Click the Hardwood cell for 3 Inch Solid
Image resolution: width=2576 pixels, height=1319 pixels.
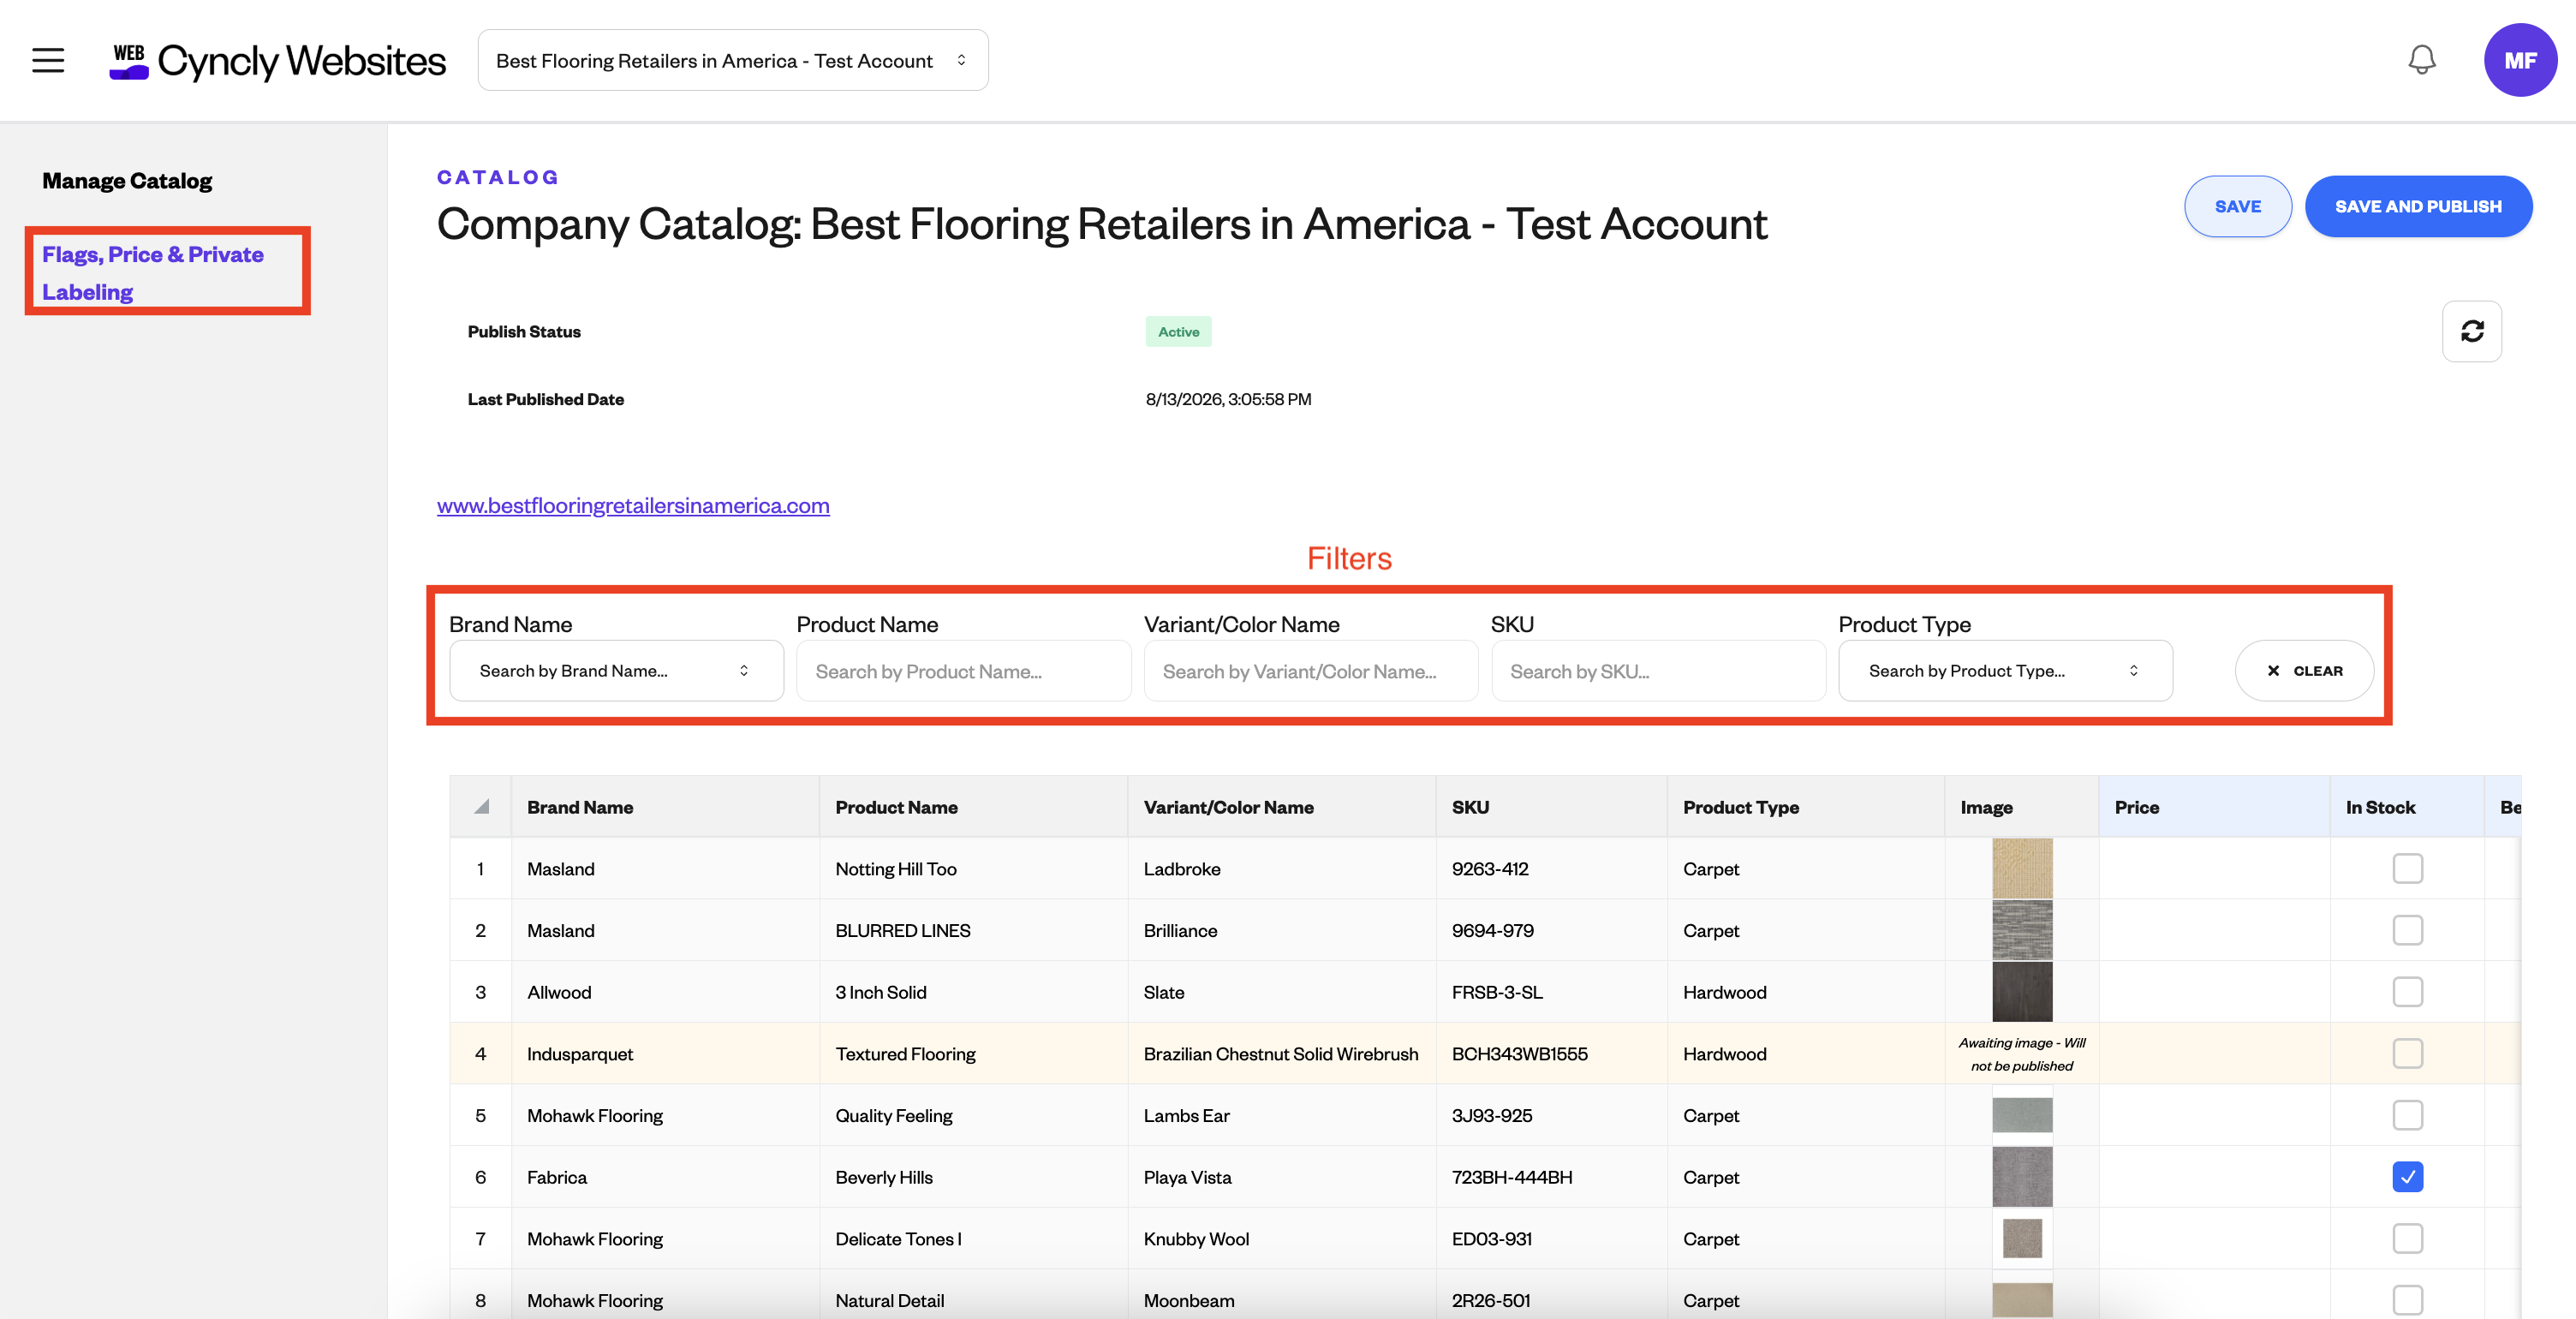(1805, 992)
